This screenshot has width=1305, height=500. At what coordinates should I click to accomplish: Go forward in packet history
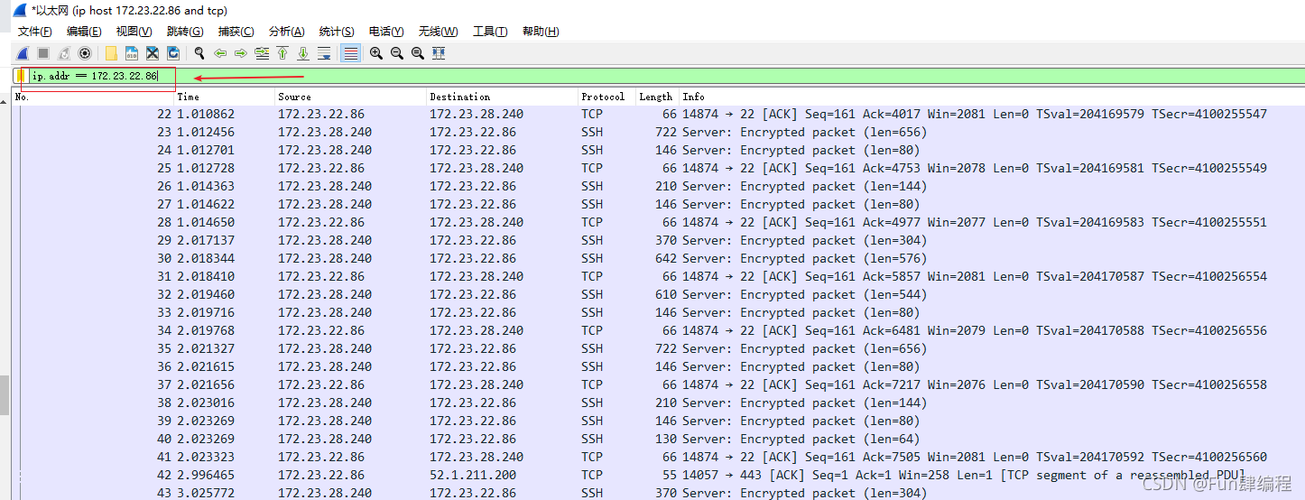tap(241, 53)
